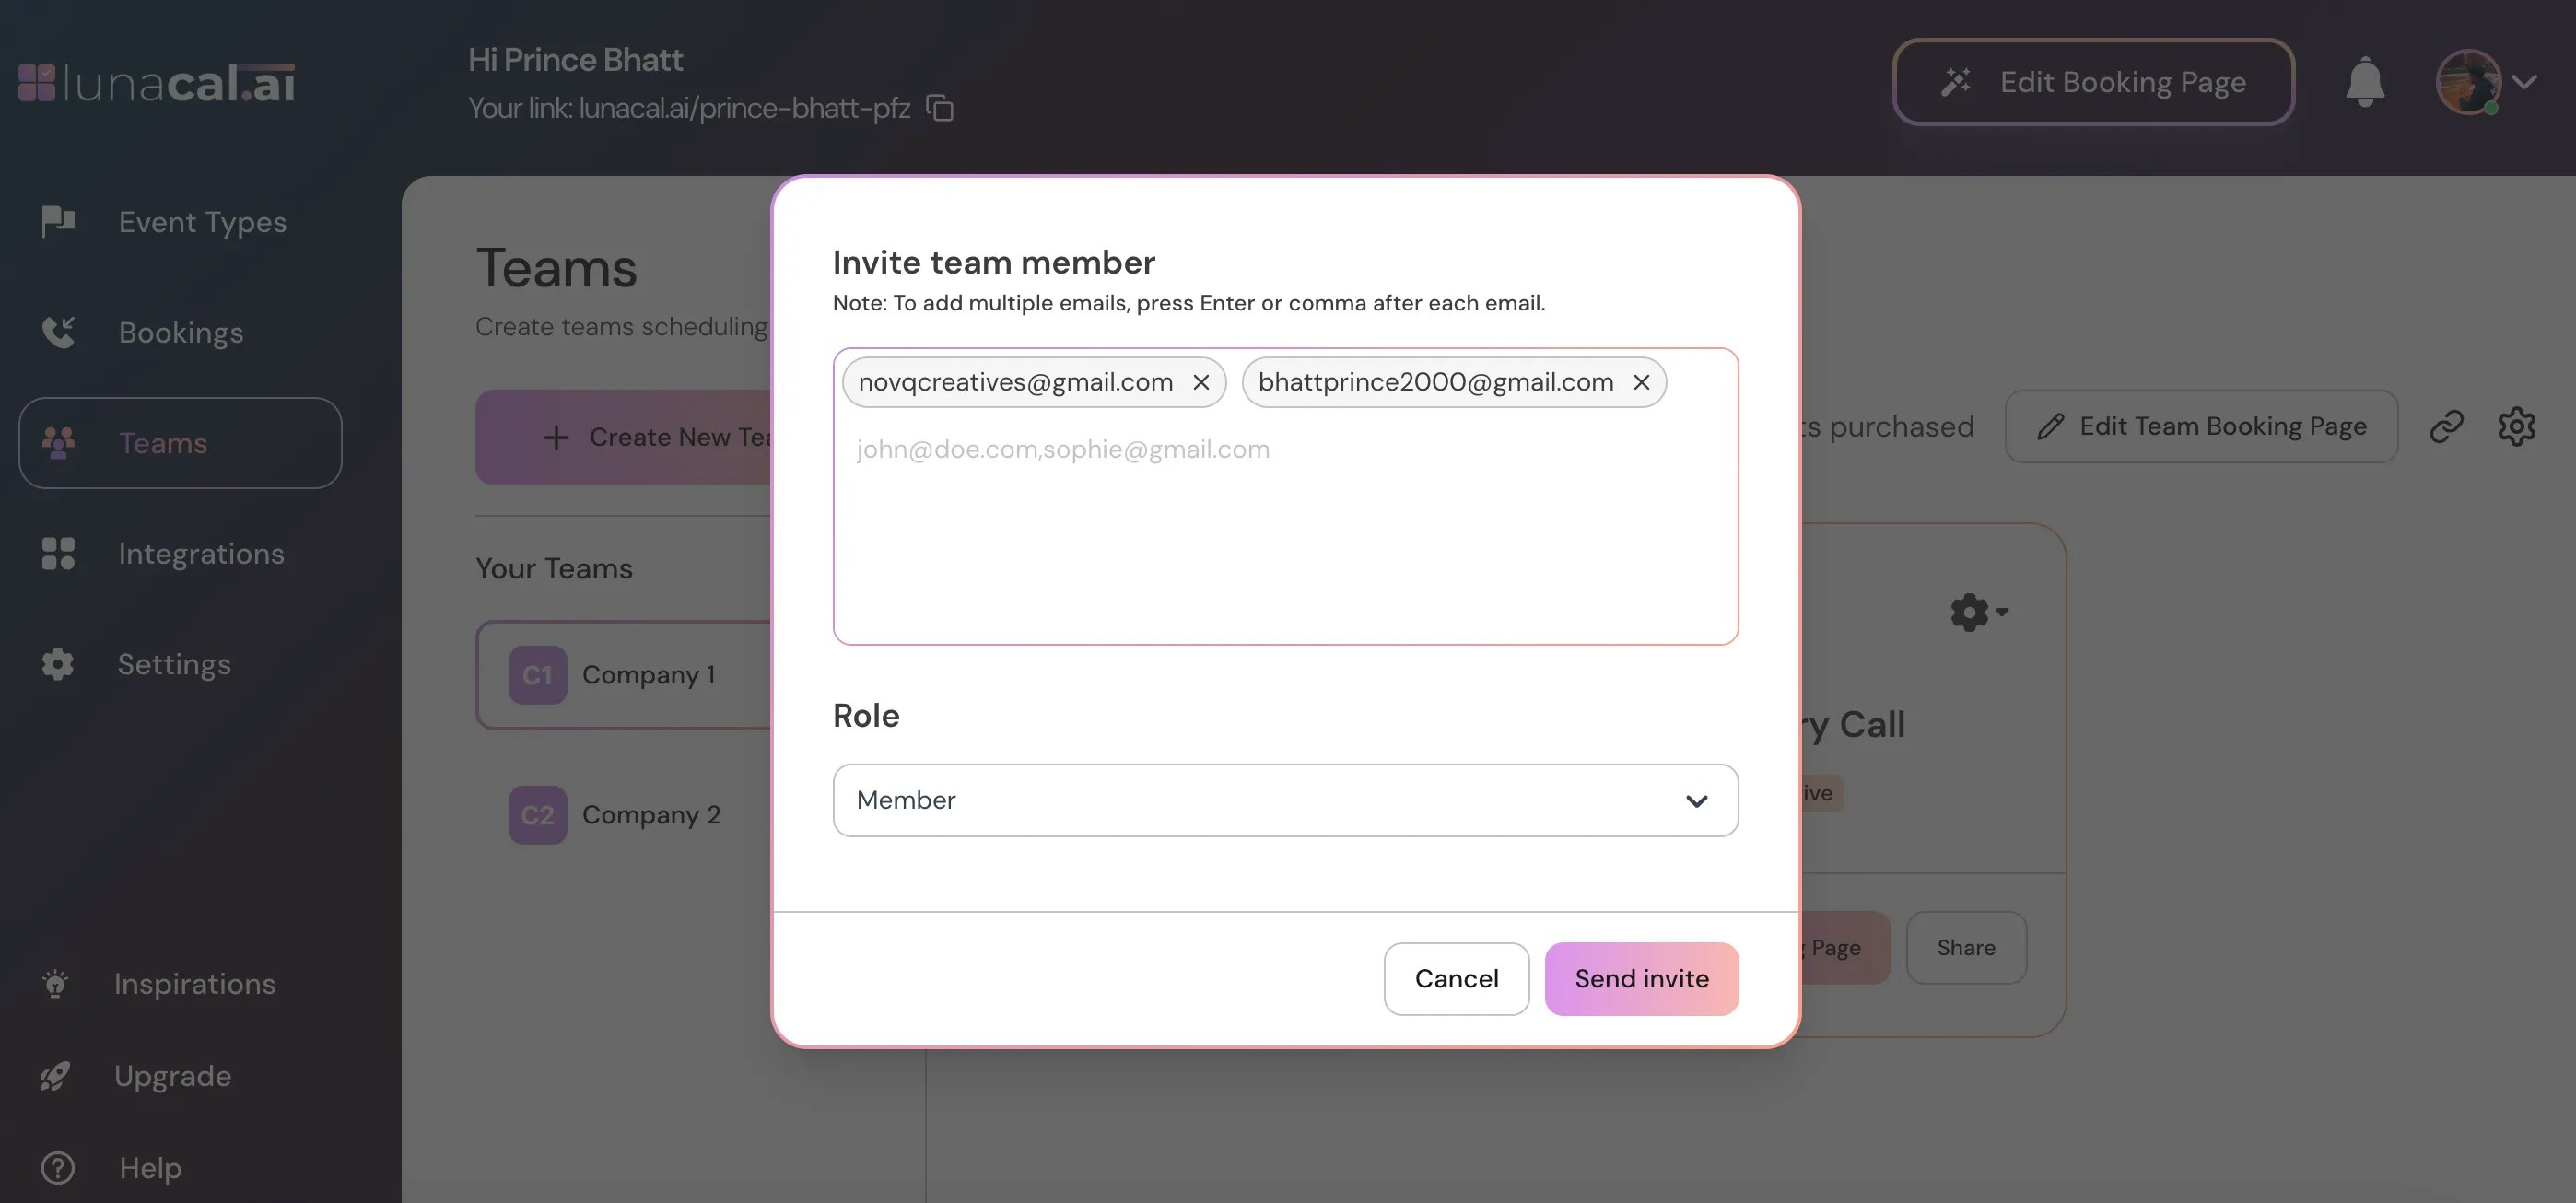
Task: Cancel the invite dialog
Action: (1456, 979)
